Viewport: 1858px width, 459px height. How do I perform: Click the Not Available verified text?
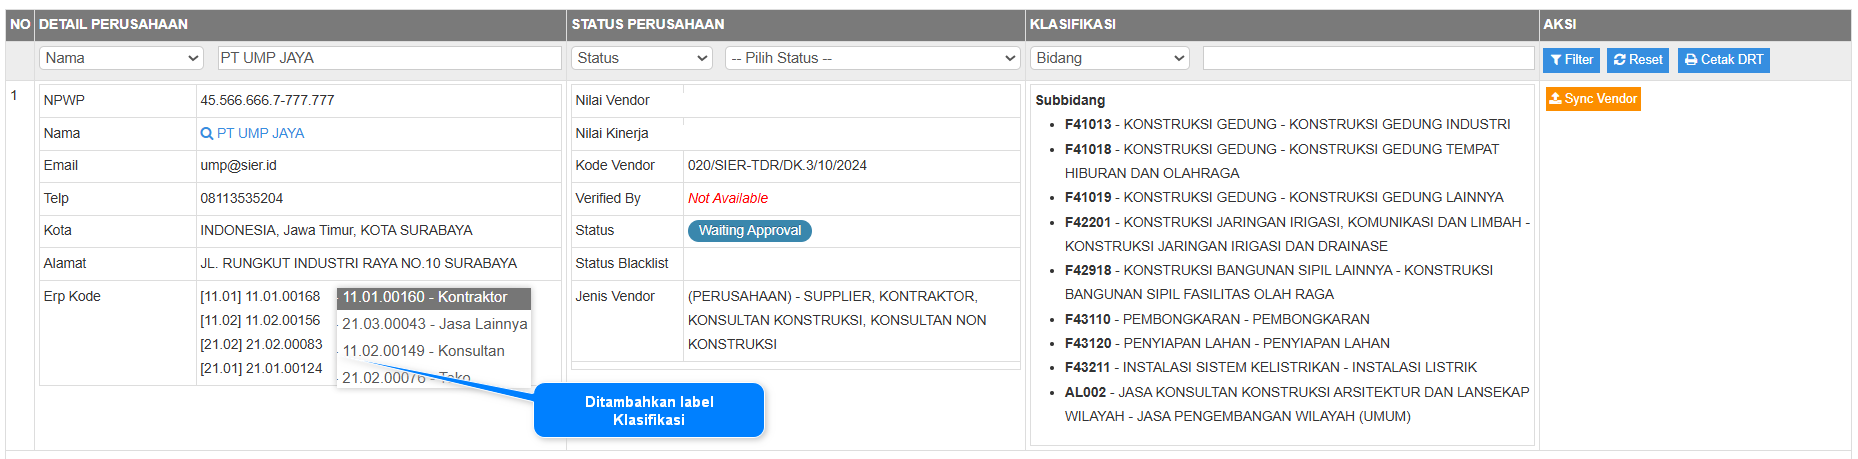pos(727,198)
